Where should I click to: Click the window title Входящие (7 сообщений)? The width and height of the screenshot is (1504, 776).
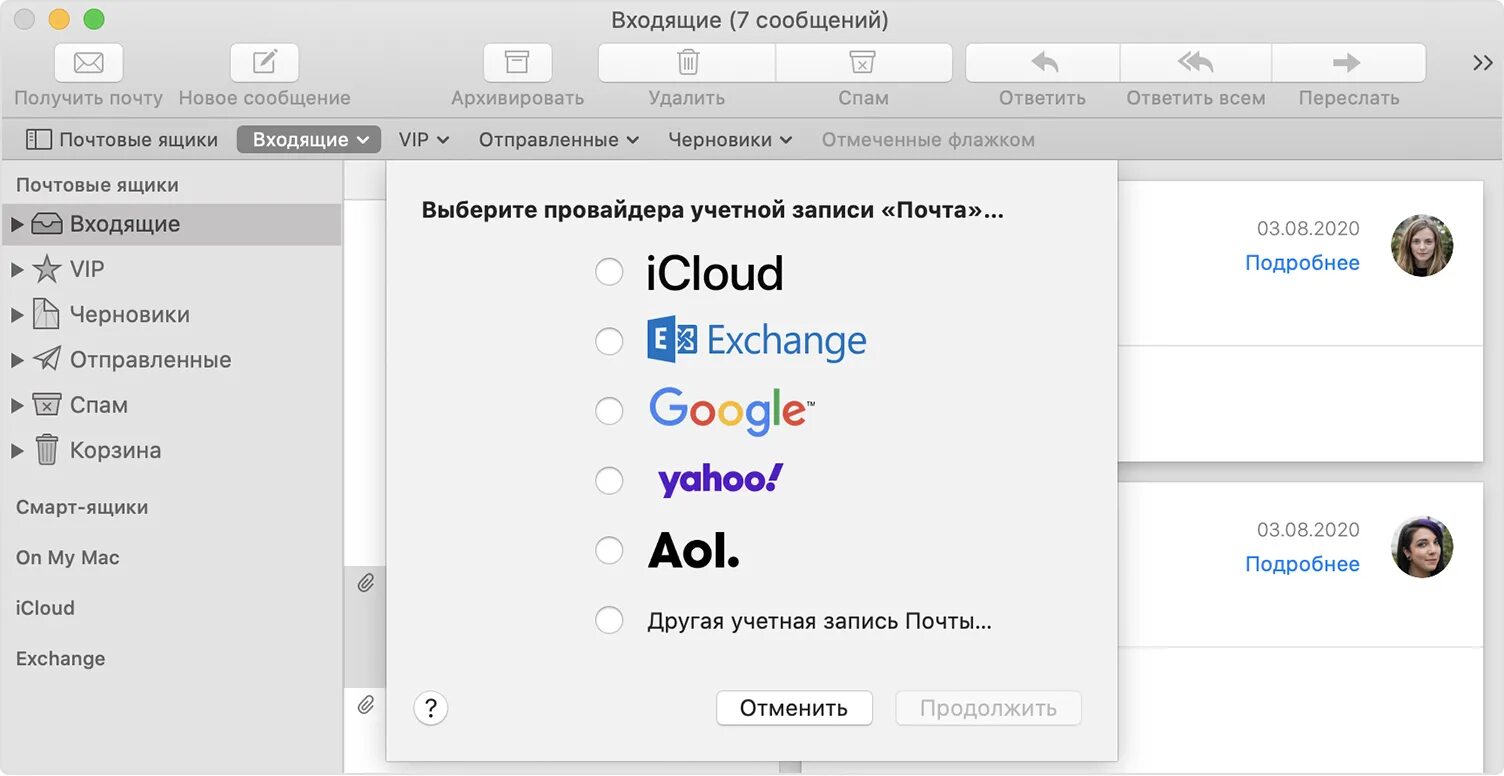(x=749, y=20)
